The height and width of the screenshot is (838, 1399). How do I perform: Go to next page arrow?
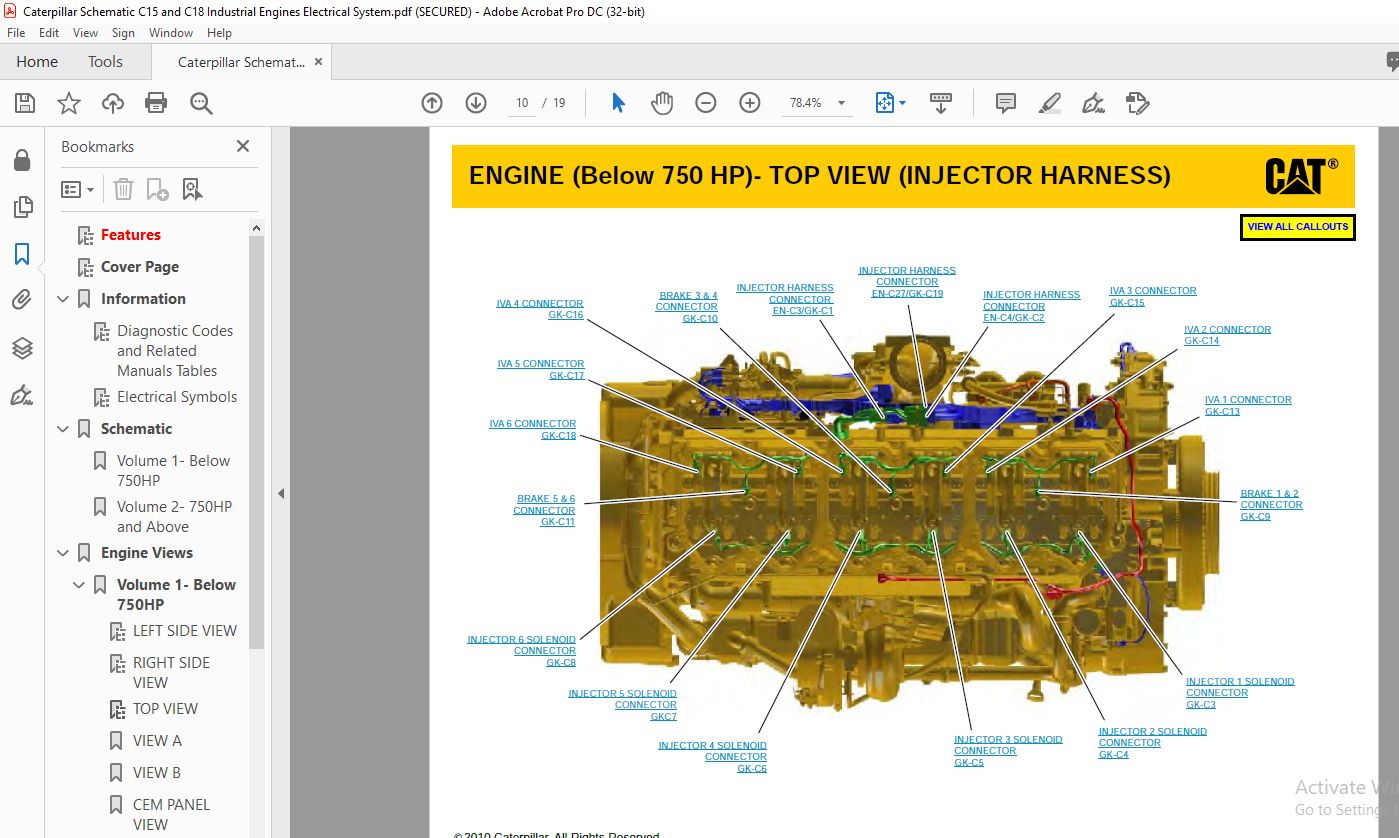(x=476, y=103)
